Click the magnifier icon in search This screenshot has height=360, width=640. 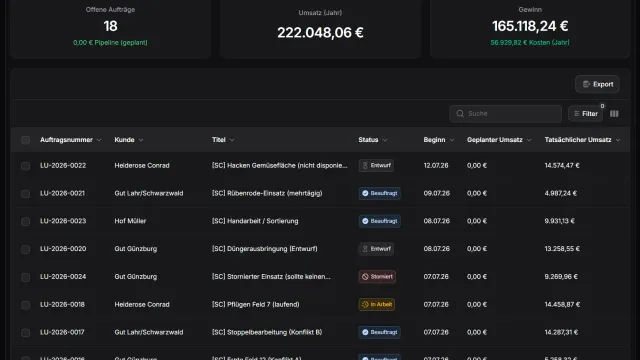[460, 113]
